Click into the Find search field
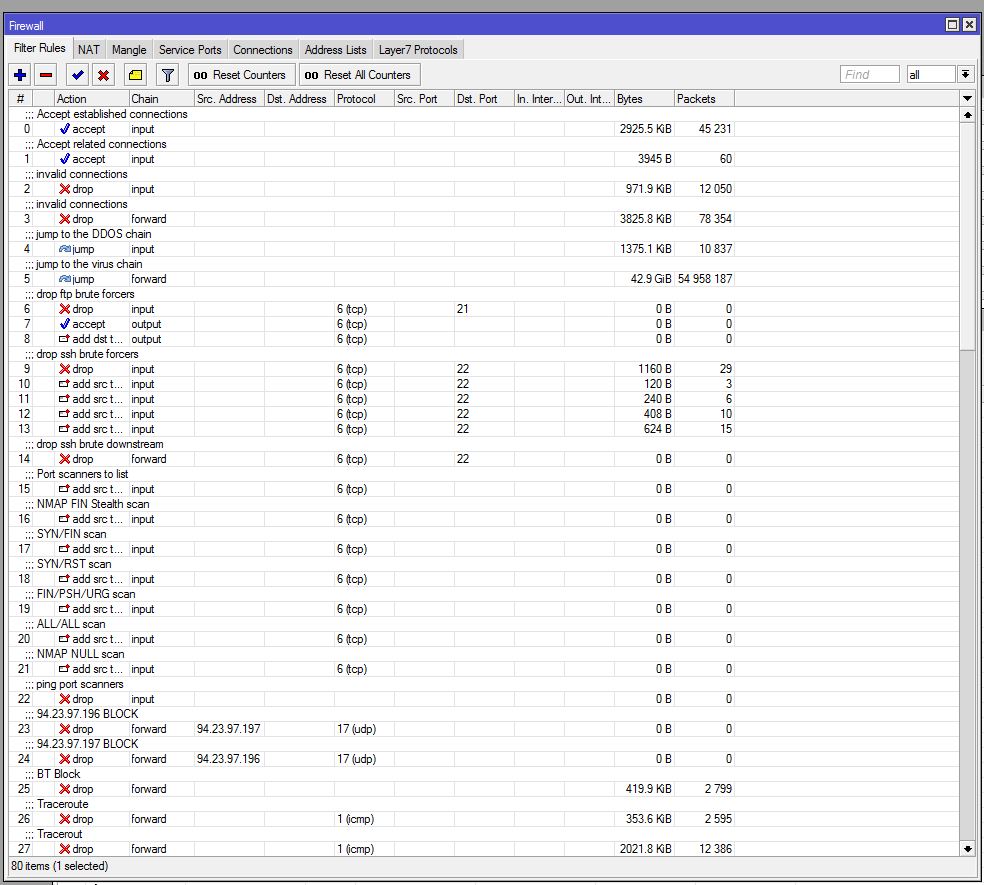Image resolution: width=984 pixels, height=885 pixels. pyautogui.click(x=869, y=75)
